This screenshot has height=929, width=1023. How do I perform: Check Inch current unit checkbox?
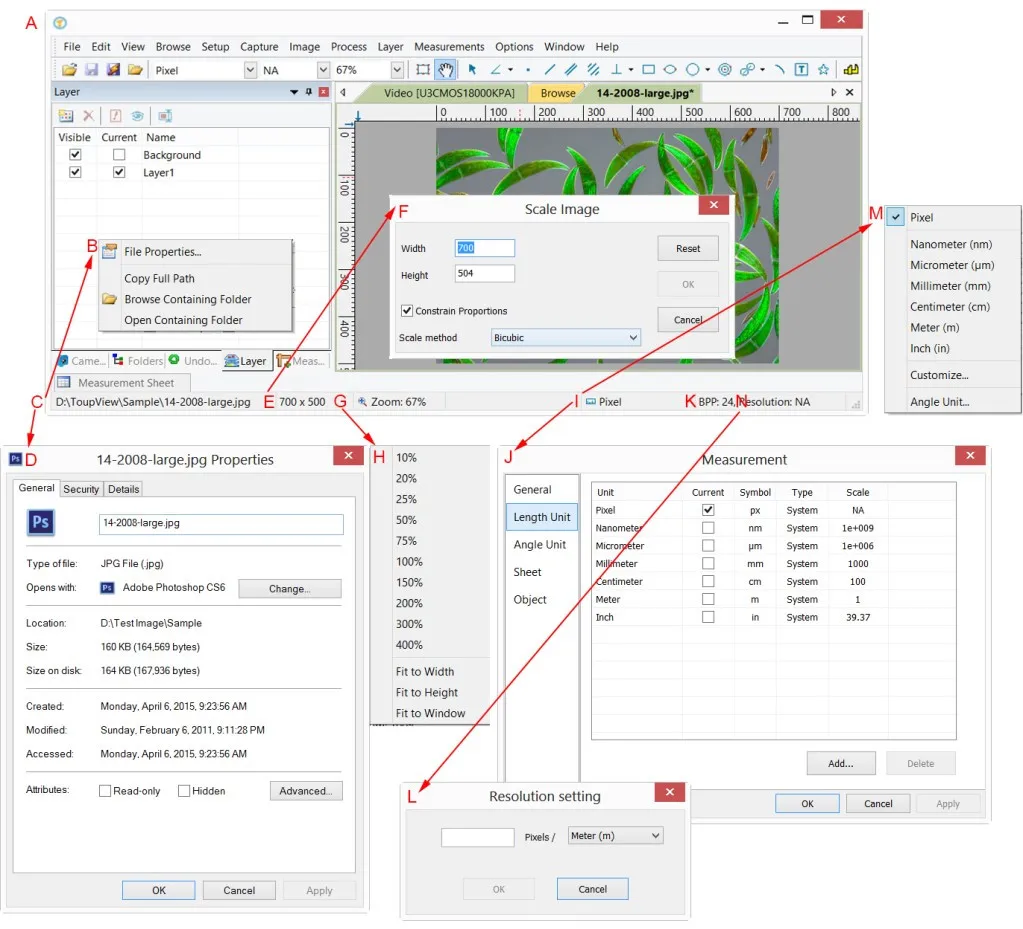708,617
